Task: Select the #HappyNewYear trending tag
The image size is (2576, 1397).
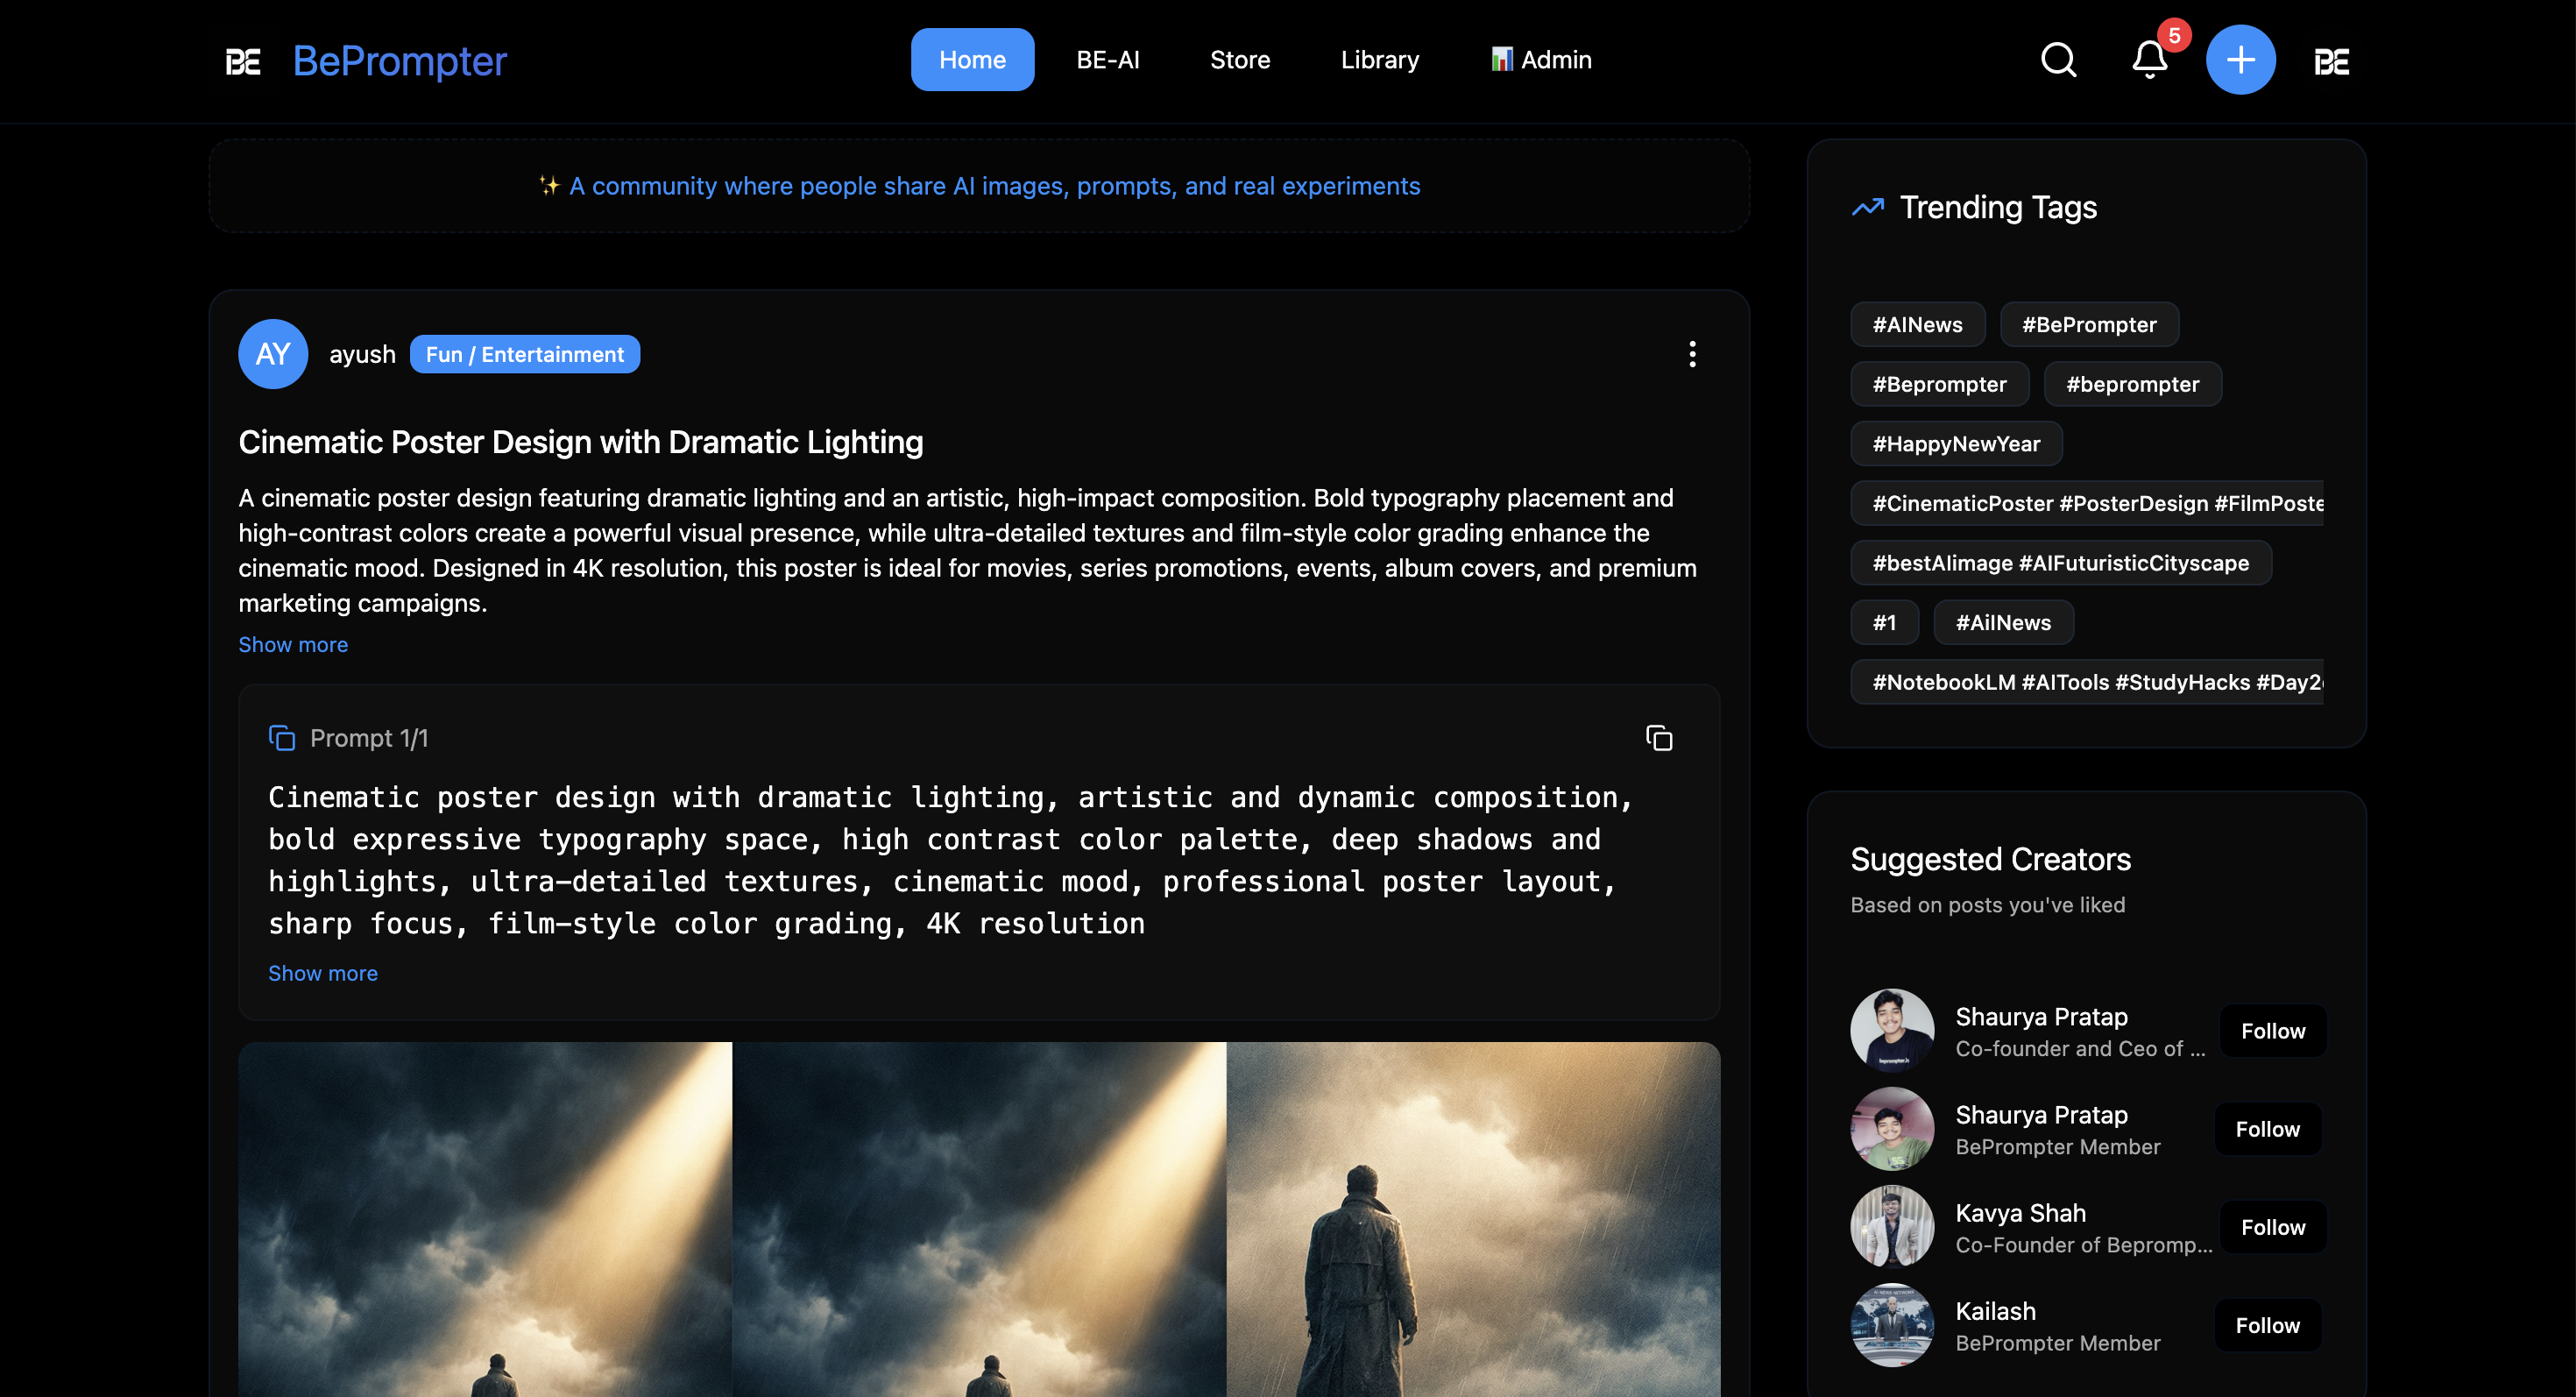Action: tap(1956, 443)
